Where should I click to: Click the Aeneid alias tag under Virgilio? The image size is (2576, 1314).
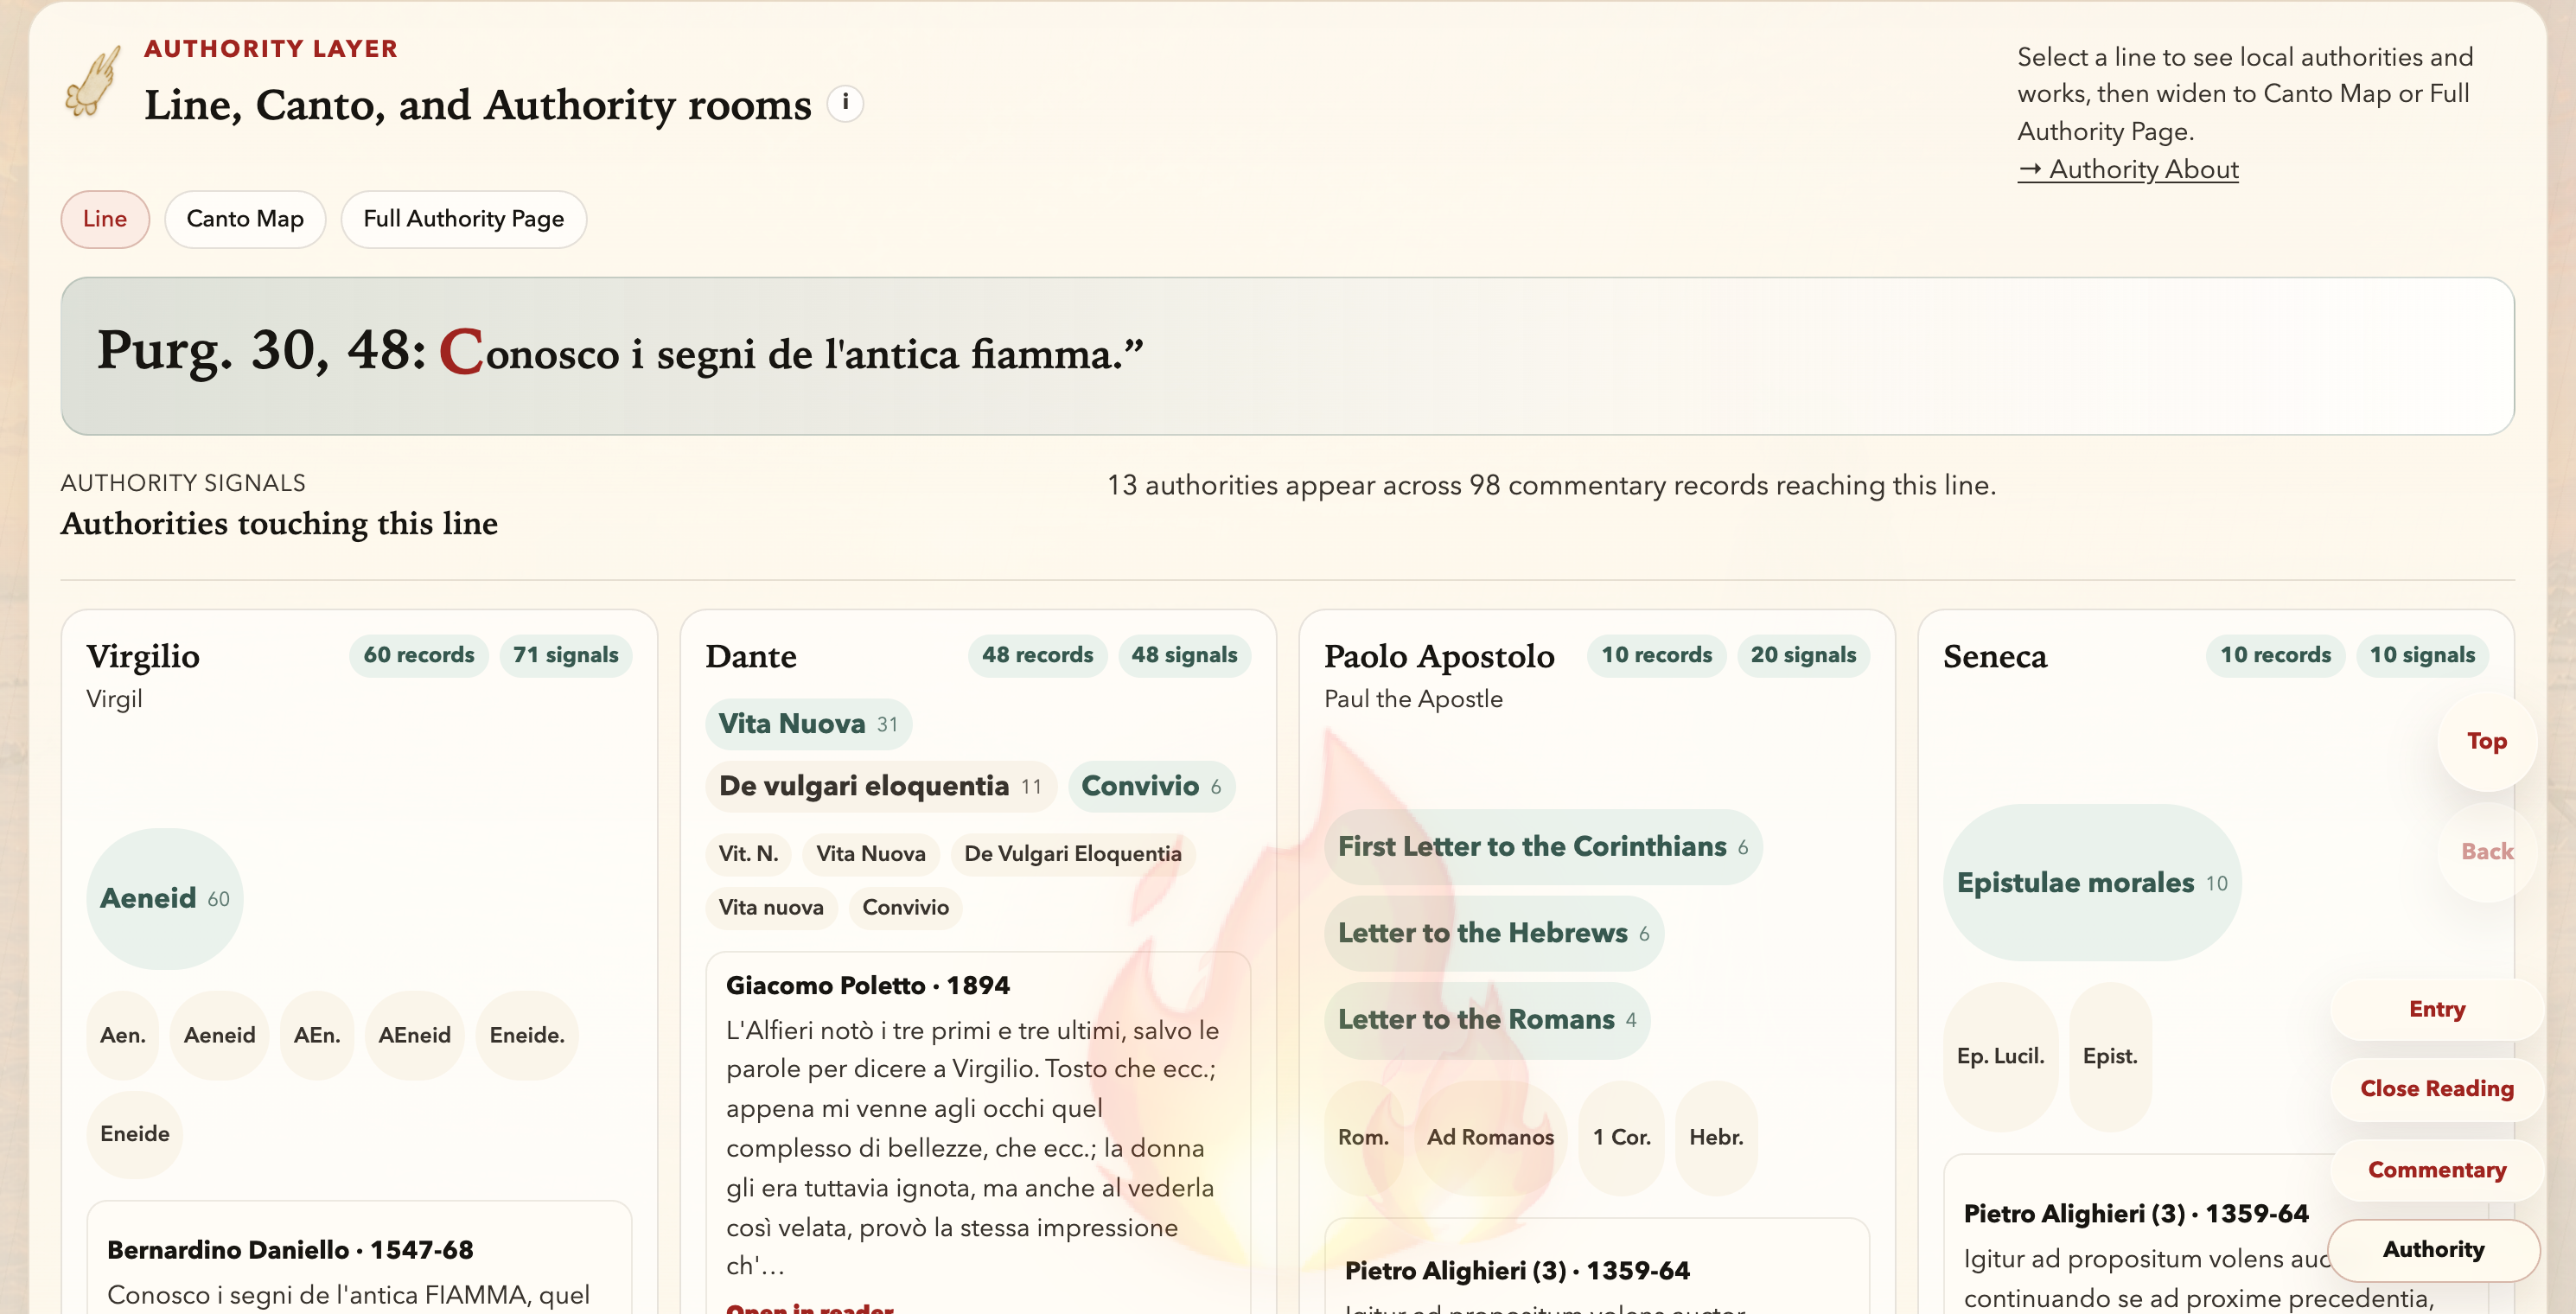(x=219, y=1035)
